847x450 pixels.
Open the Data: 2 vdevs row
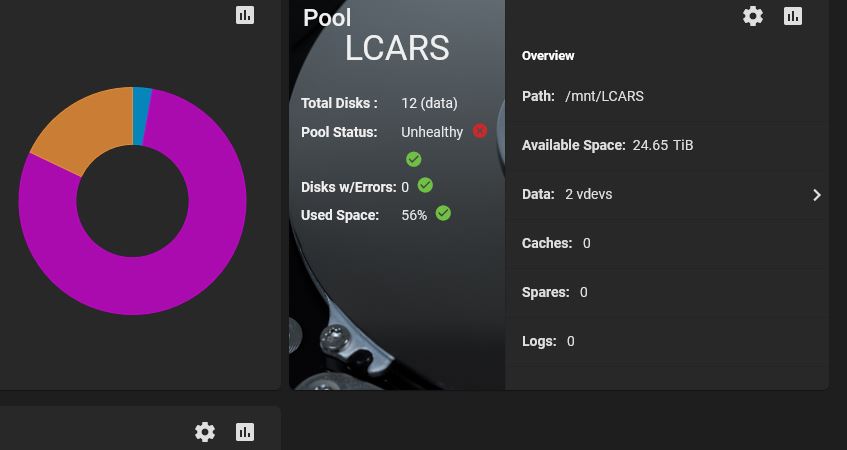point(670,194)
